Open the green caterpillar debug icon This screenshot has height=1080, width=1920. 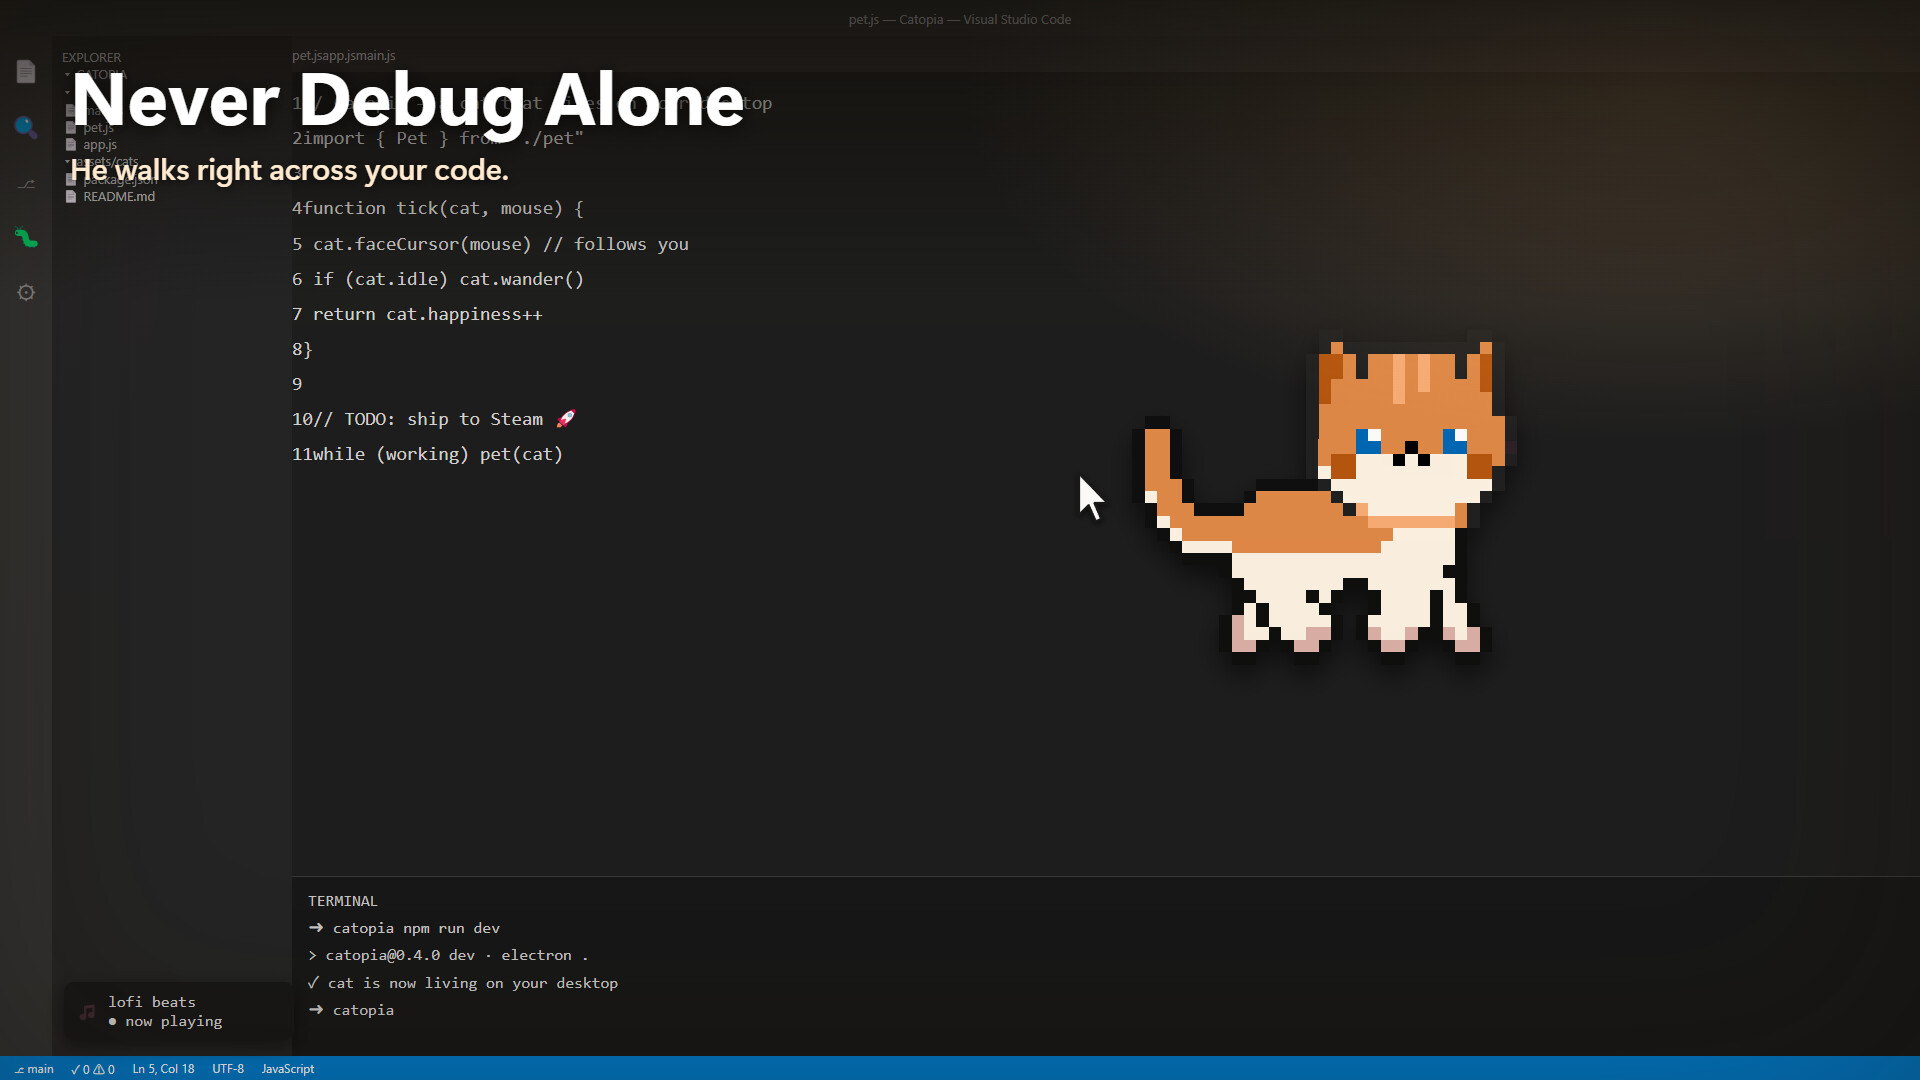26,238
